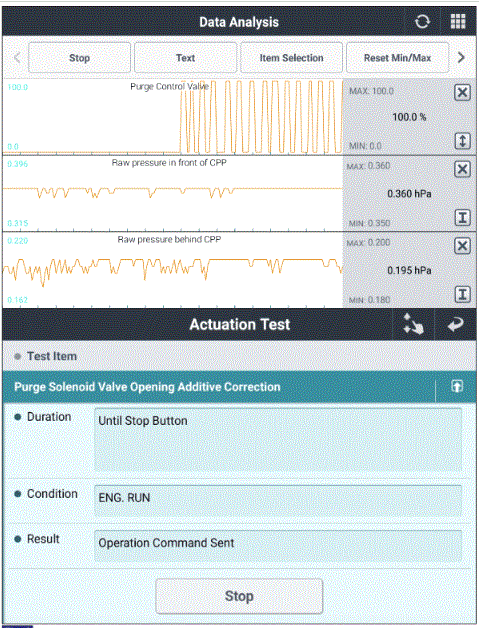Toggle scale range for behind CPP graph
This screenshot has width=479, height=628.
462,294
